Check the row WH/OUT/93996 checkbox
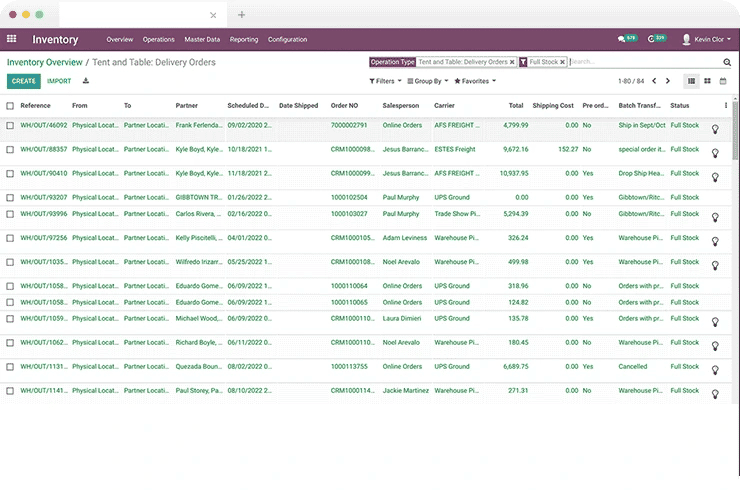This screenshot has height=490, width=740. [x=10, y=213]
